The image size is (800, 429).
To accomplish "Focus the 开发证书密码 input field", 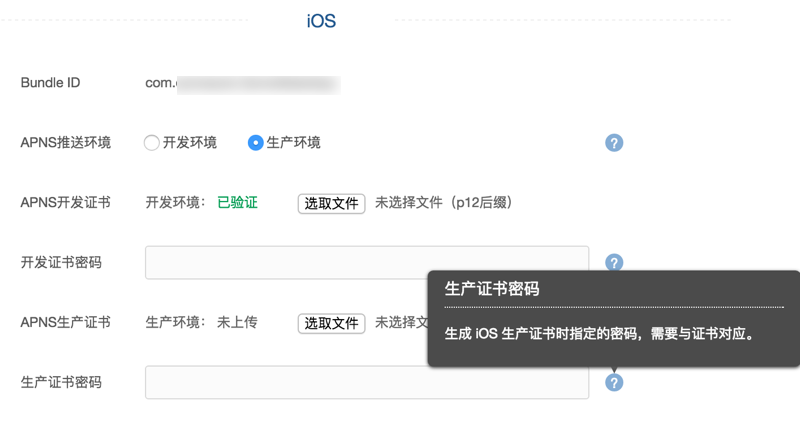I will [x=366, y=262].
